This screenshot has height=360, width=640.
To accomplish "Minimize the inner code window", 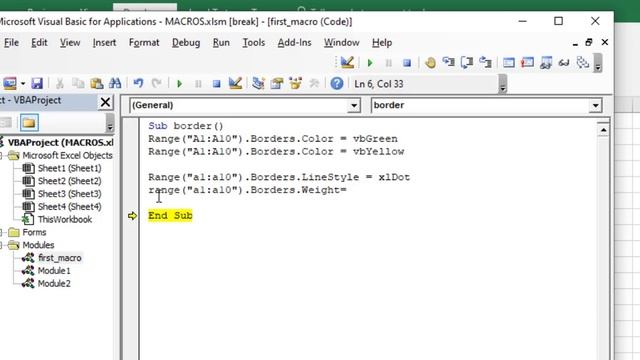I will pos(575,43).
